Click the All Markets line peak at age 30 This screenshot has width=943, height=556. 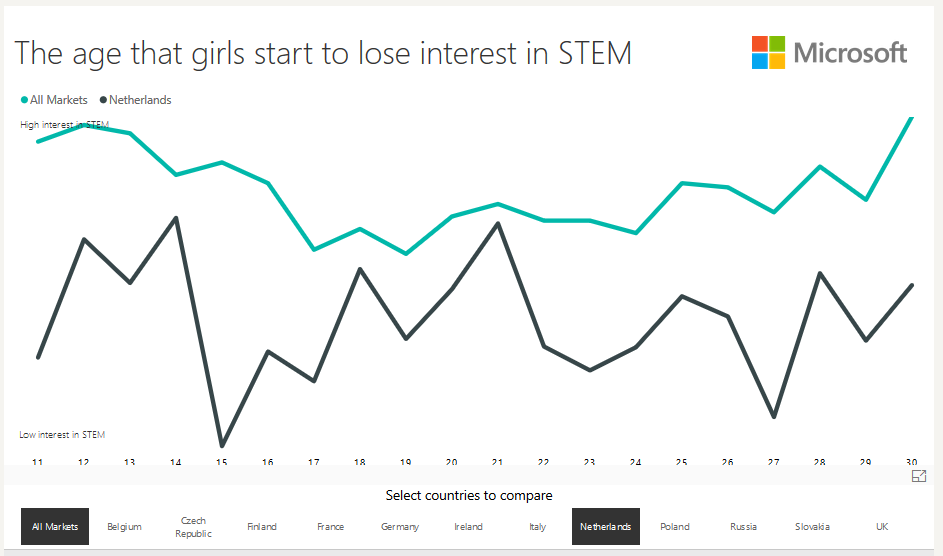911,118
